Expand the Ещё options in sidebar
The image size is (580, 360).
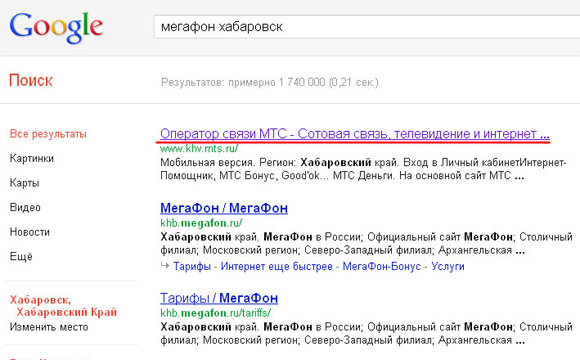pos(21,256)
